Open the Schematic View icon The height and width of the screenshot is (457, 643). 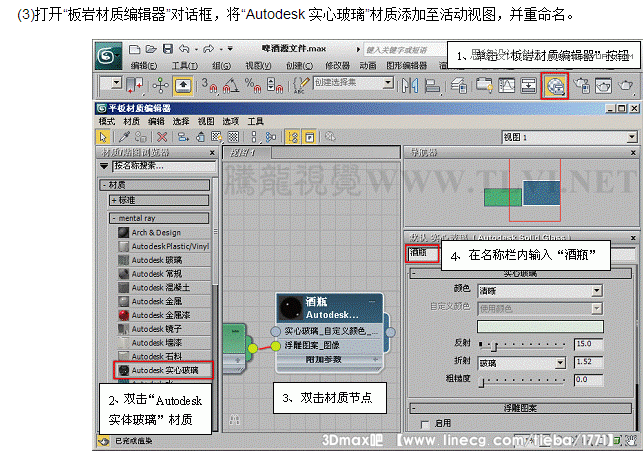coord(529,85)
